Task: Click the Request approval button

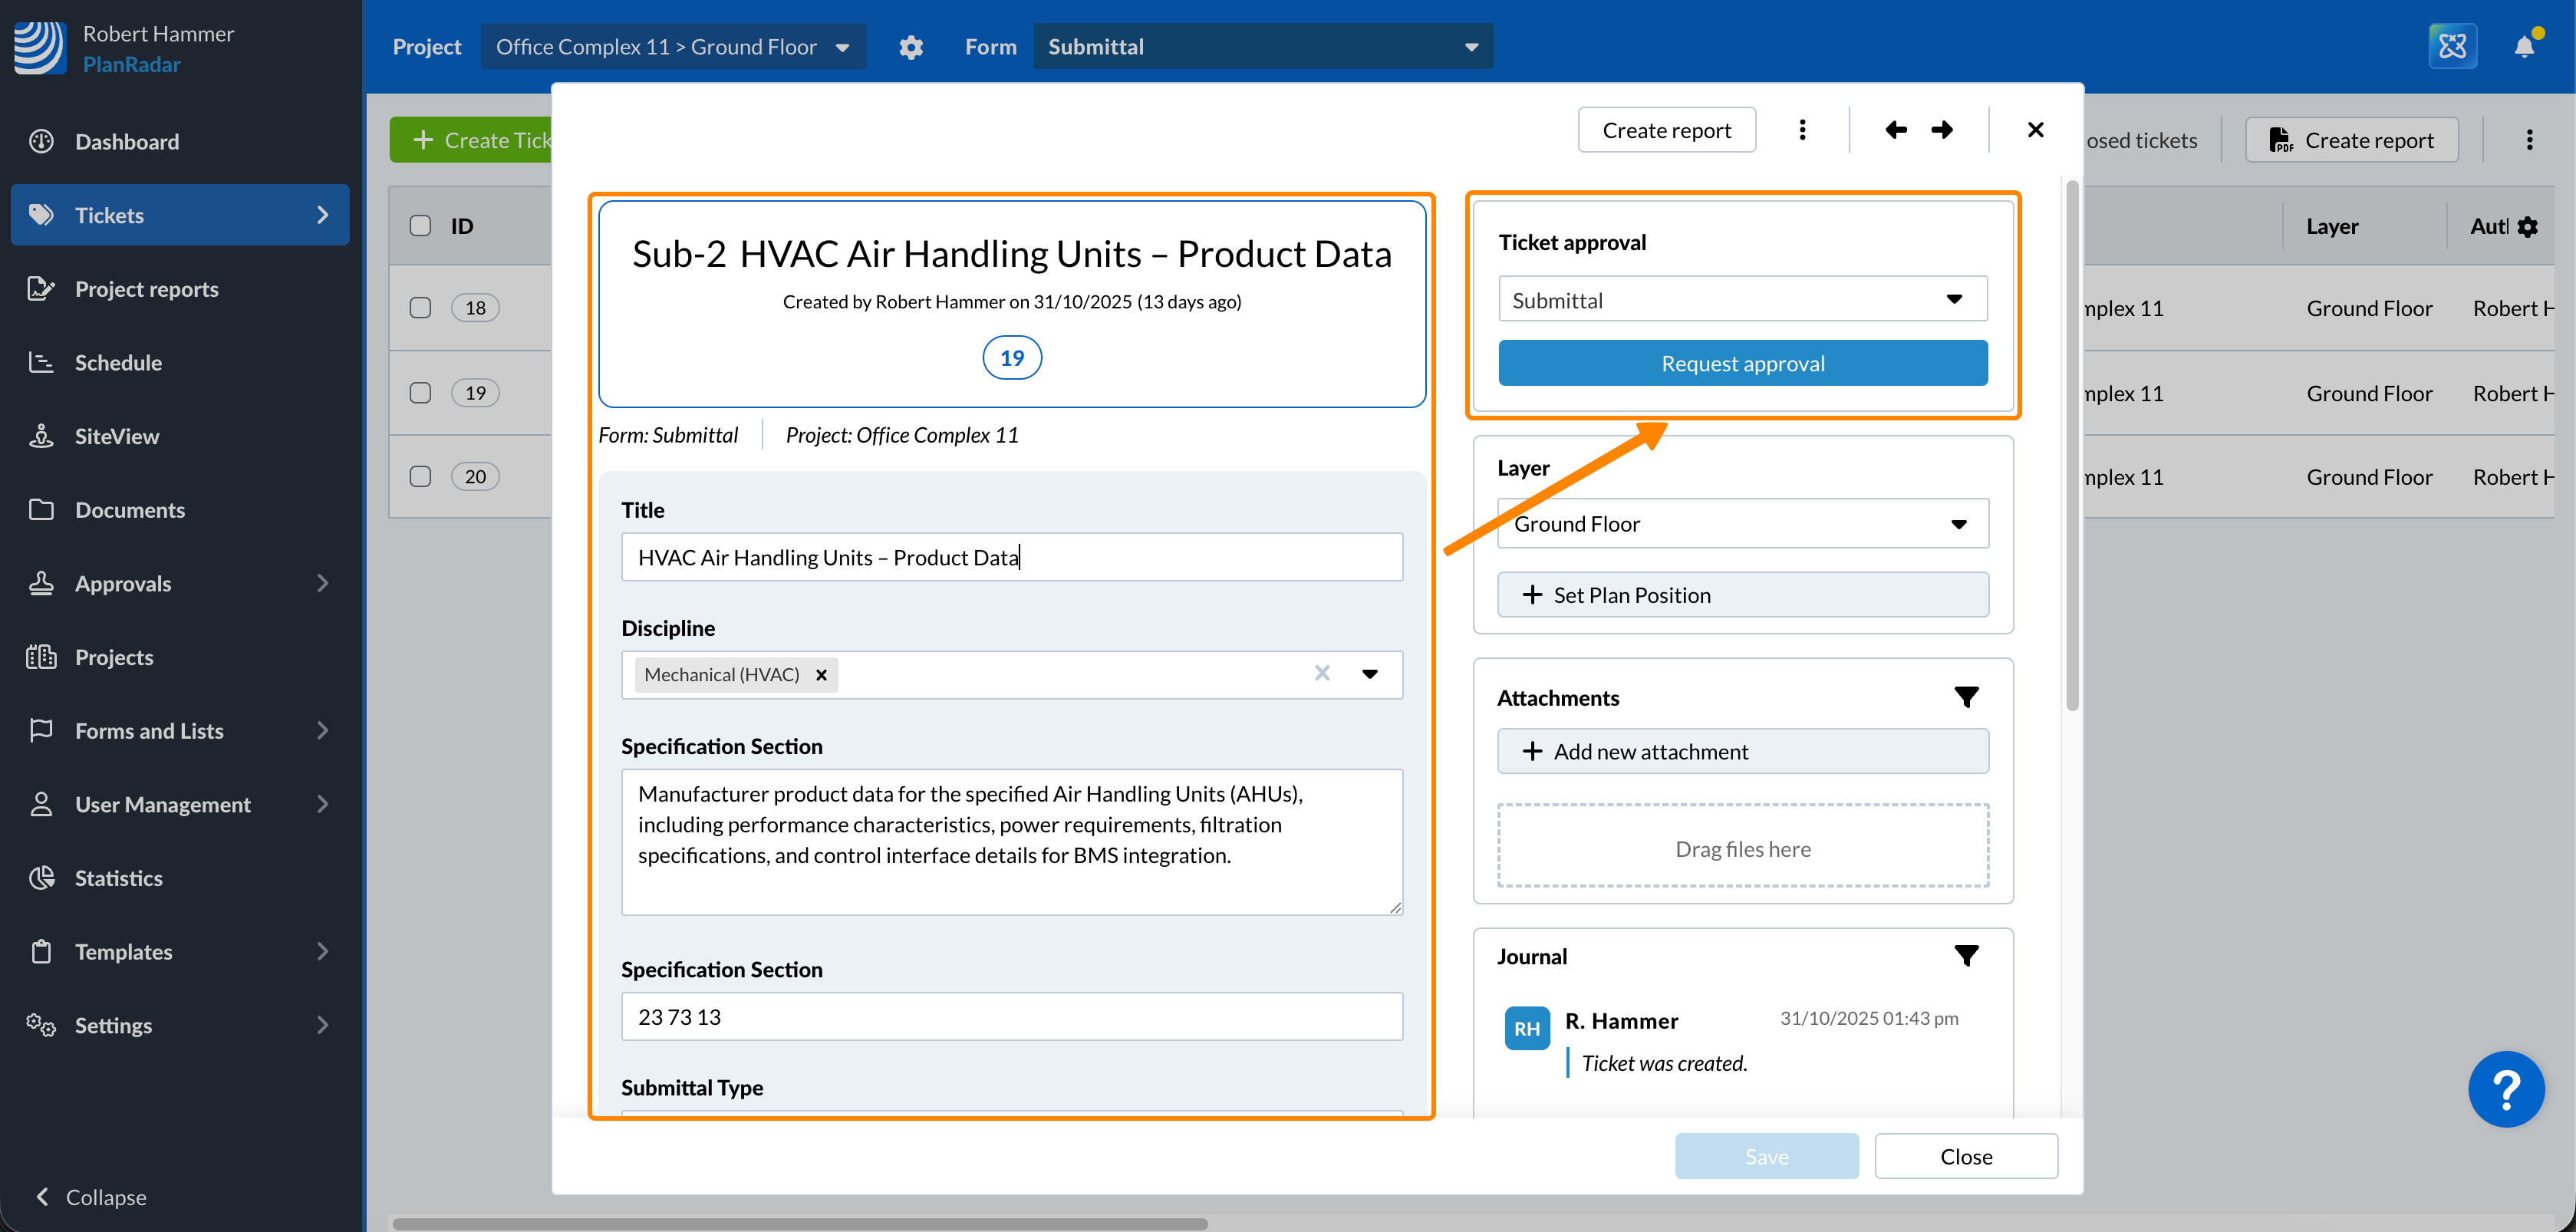Action: click(x=1742, y=364)
